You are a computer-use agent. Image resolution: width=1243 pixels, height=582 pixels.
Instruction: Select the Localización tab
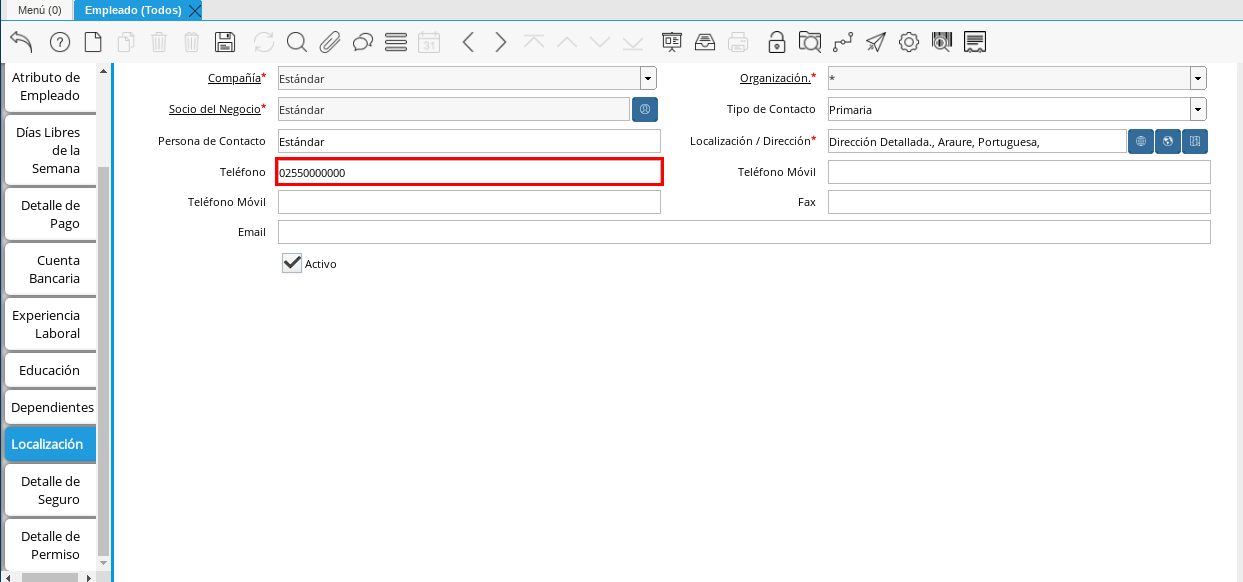tap(50, 444)
